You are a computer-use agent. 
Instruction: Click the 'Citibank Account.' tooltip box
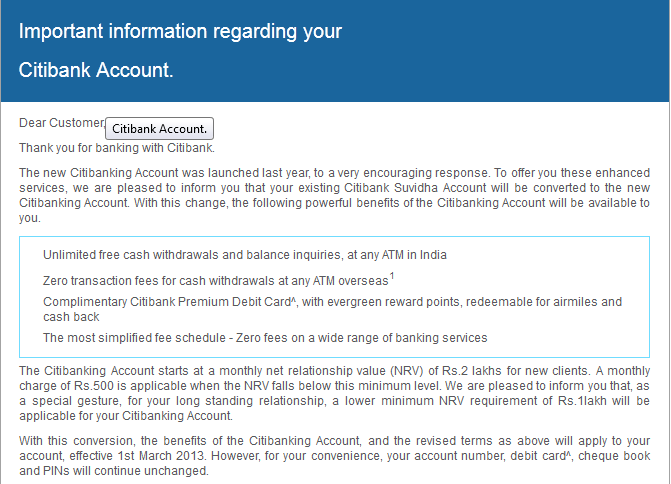160,129
